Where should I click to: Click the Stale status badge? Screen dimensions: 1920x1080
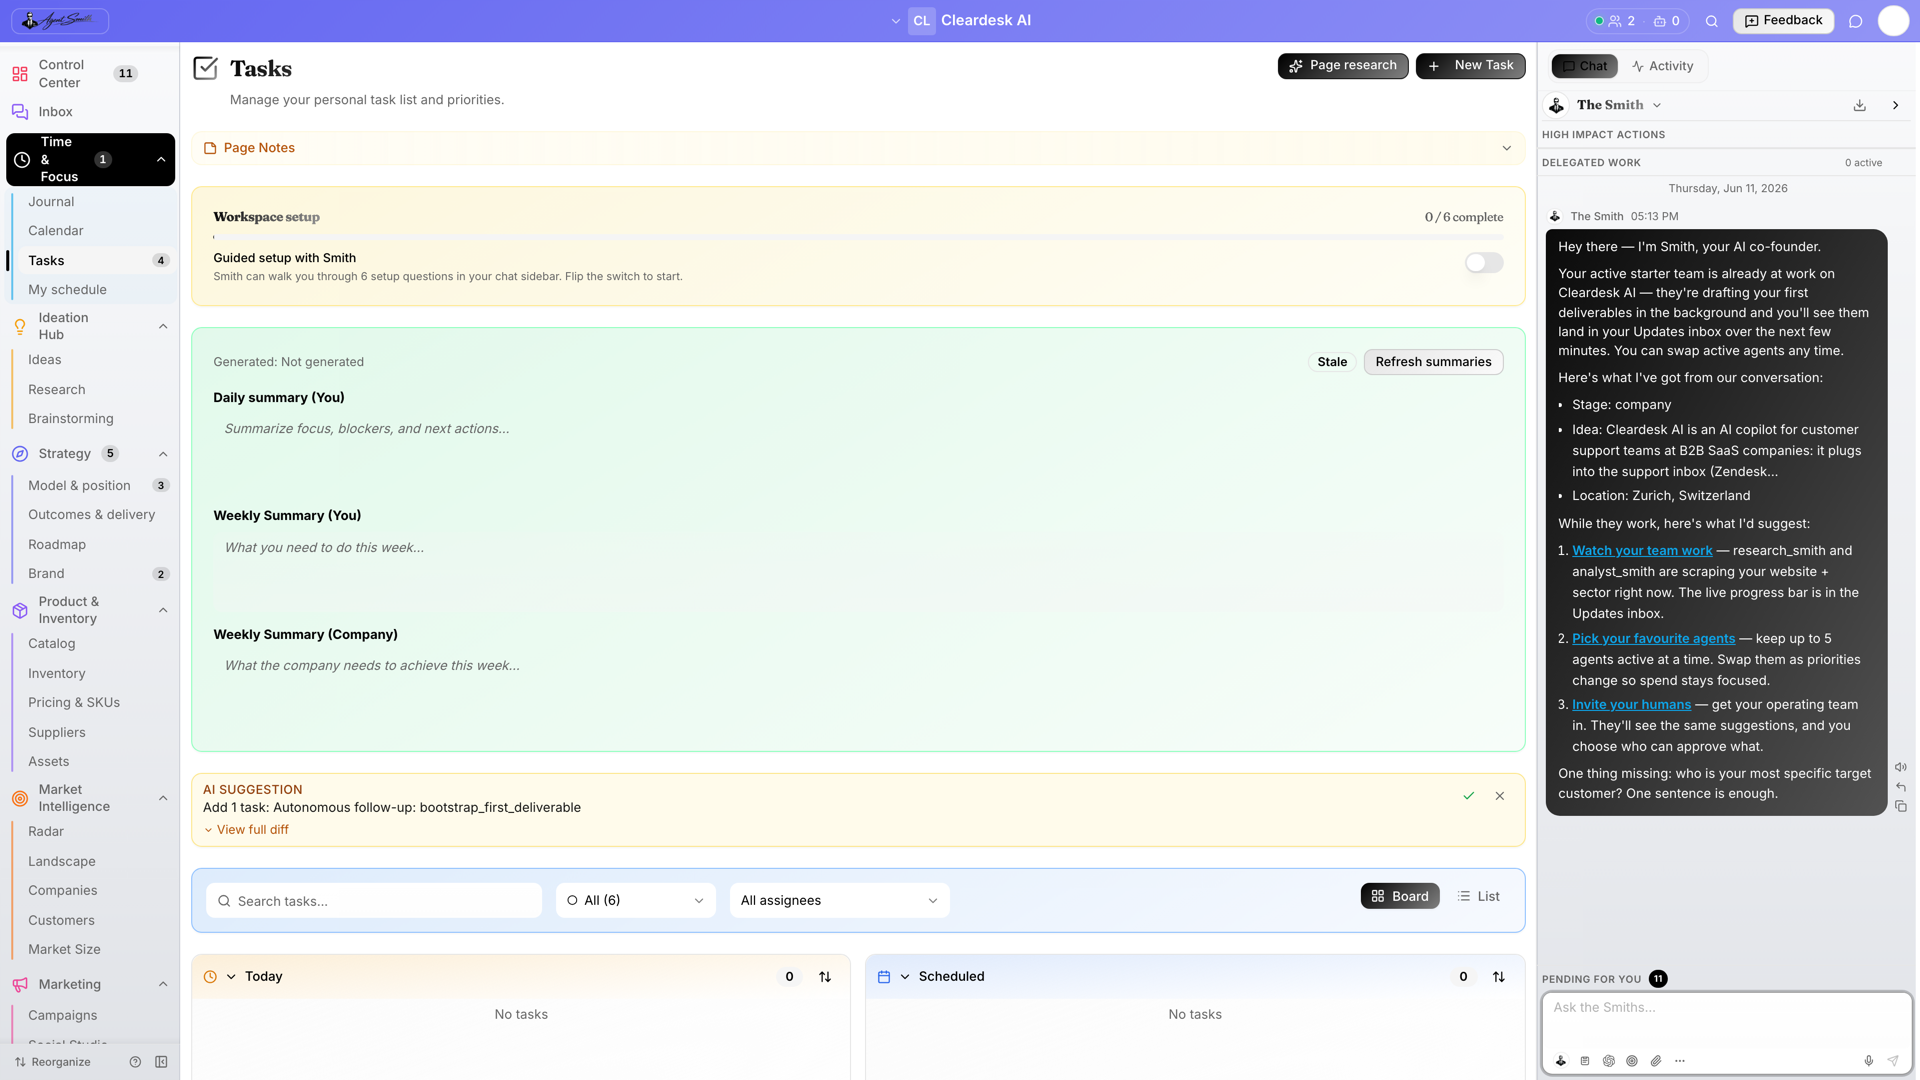(x=1332, y=362)
